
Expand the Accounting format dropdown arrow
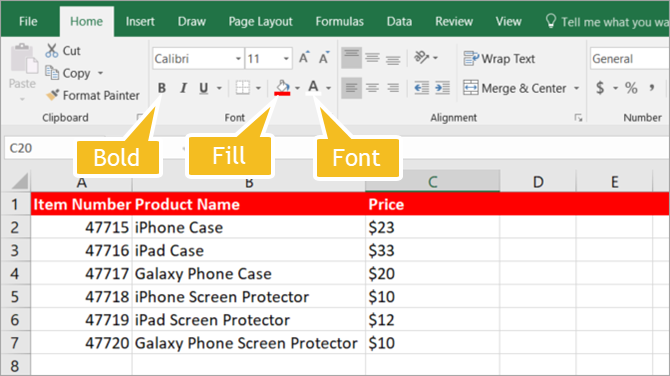[616, 88]
